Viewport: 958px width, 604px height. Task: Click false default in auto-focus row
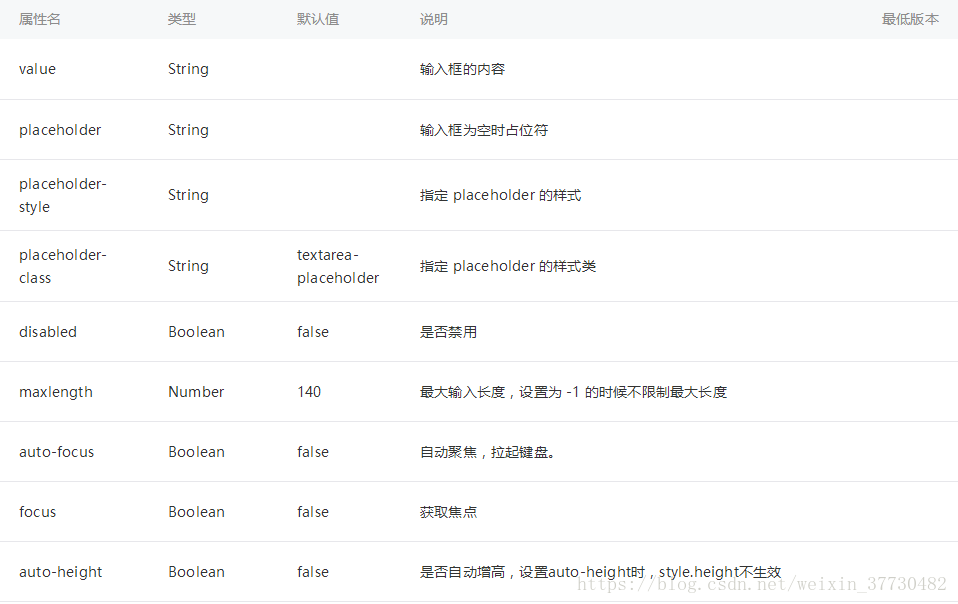point(313,452)
